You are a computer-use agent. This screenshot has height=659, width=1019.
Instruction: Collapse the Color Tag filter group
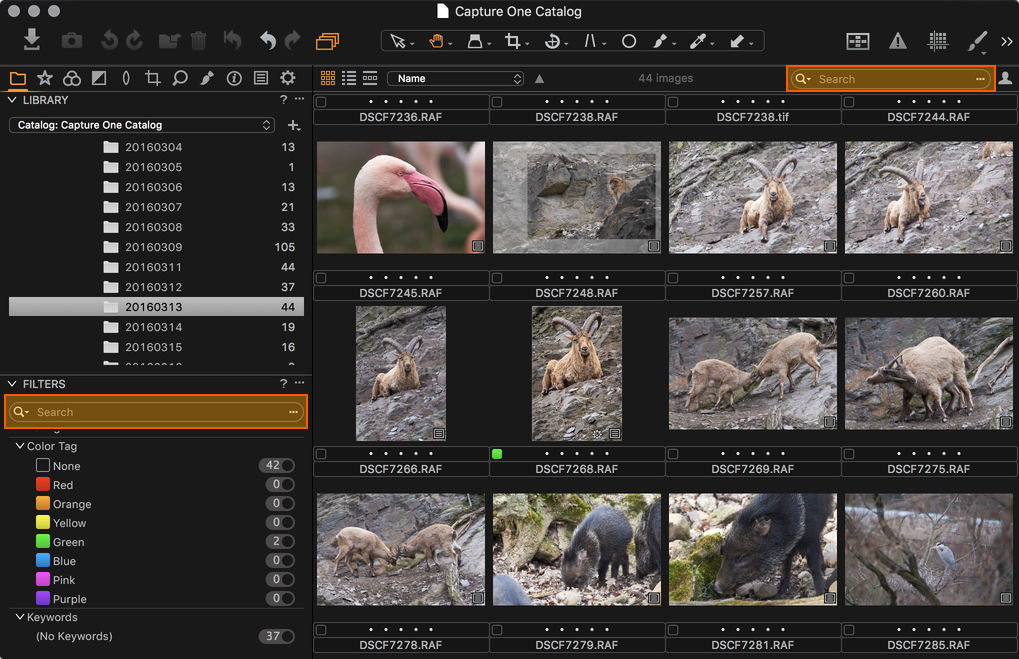[19, 446]
